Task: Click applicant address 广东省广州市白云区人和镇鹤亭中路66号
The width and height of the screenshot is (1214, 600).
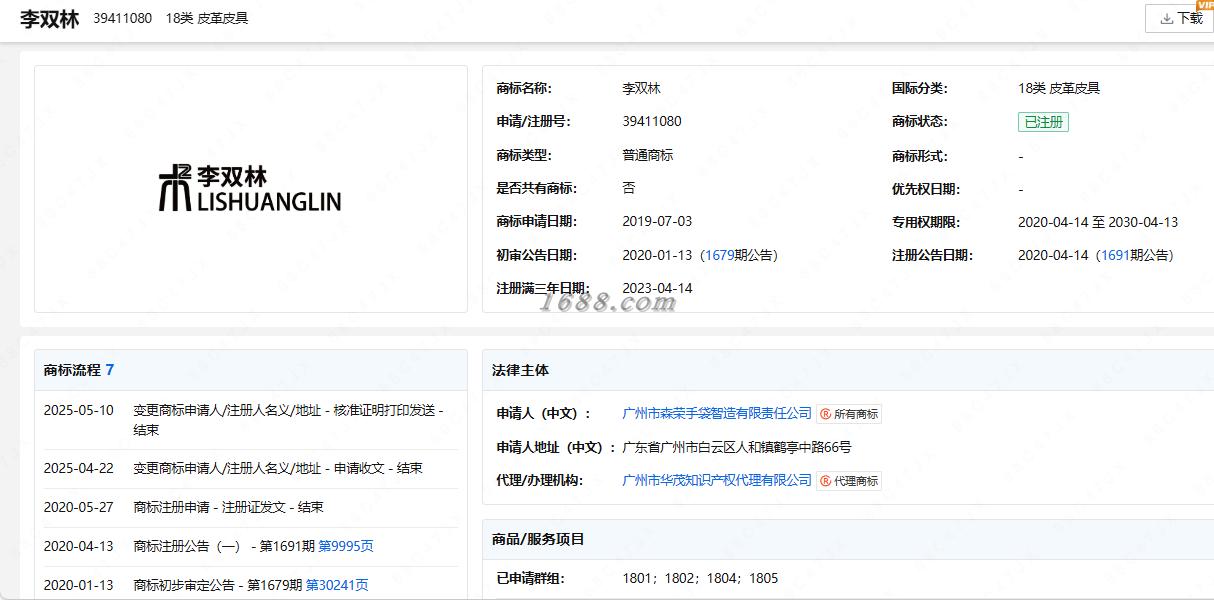Action: click(x=737, y=447)
